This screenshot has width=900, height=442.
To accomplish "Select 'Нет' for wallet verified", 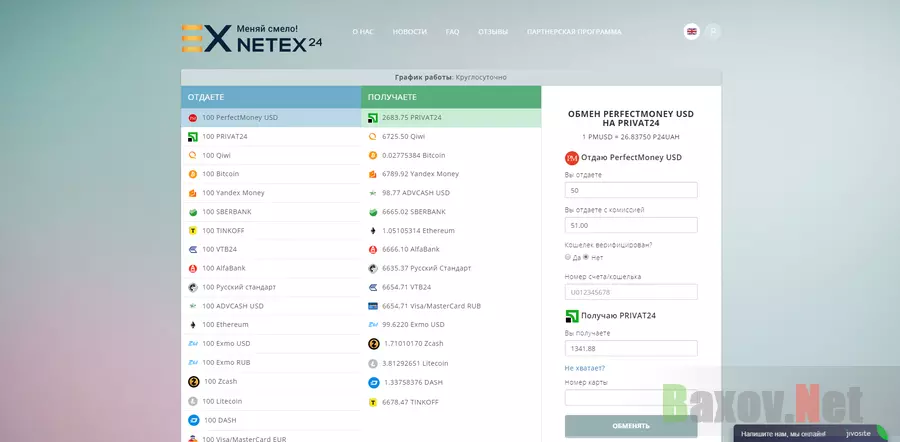I will tap(586, 257).
